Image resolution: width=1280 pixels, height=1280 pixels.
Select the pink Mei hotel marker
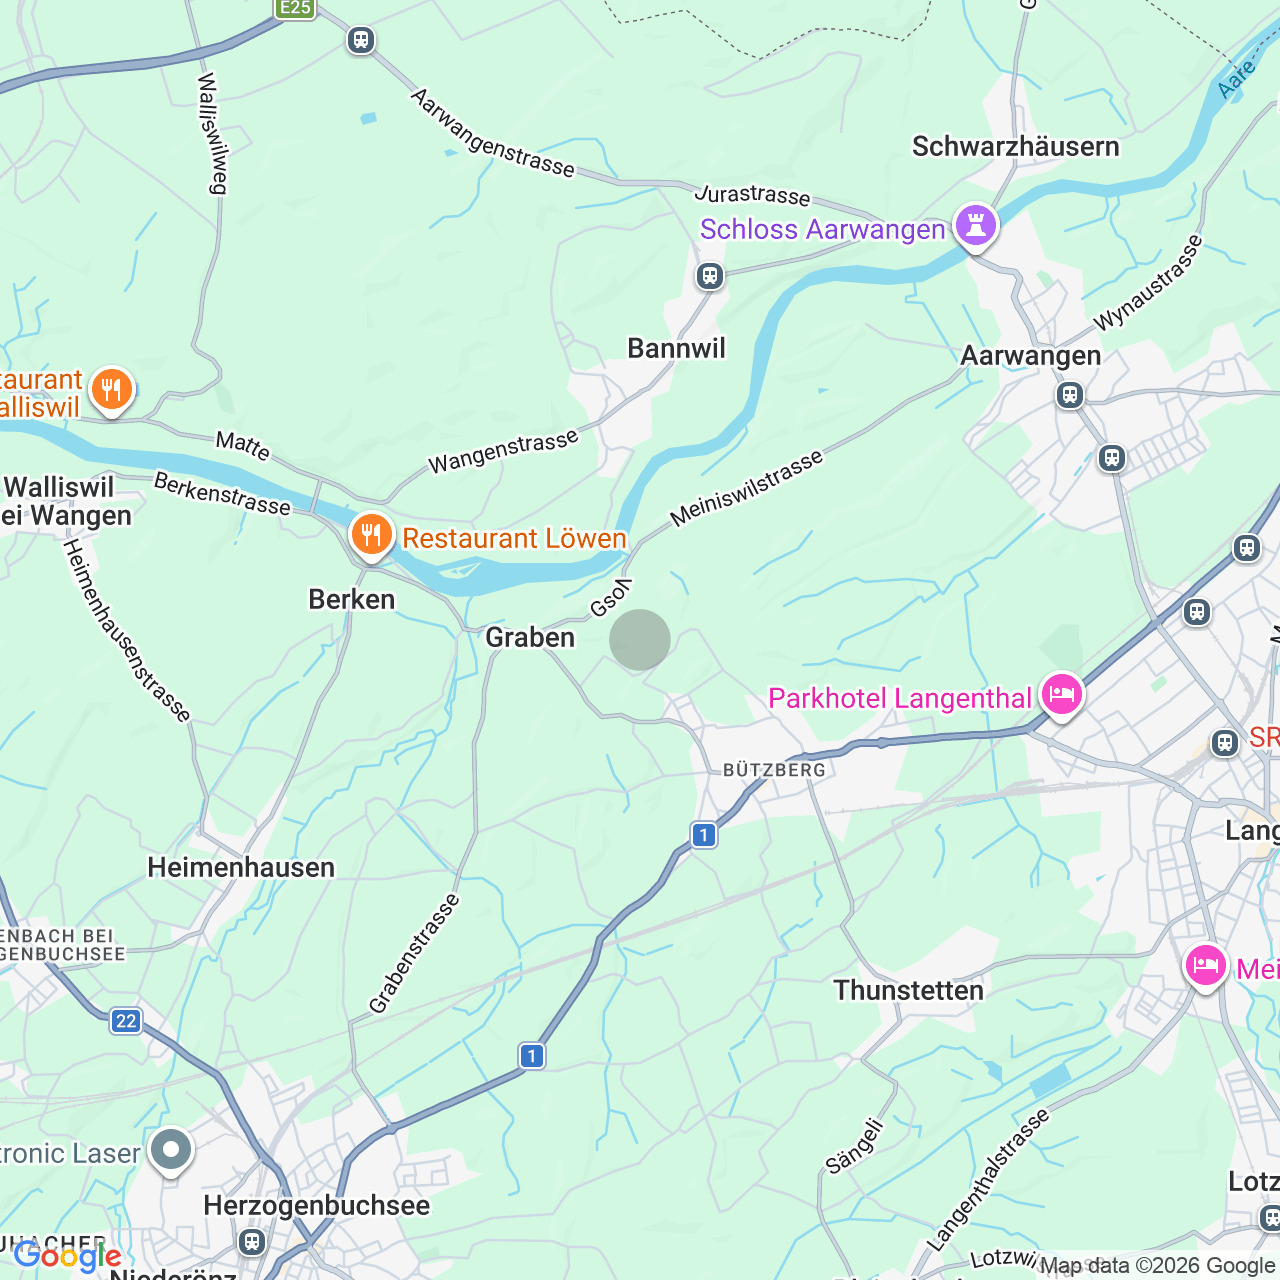coord(1206,967)
